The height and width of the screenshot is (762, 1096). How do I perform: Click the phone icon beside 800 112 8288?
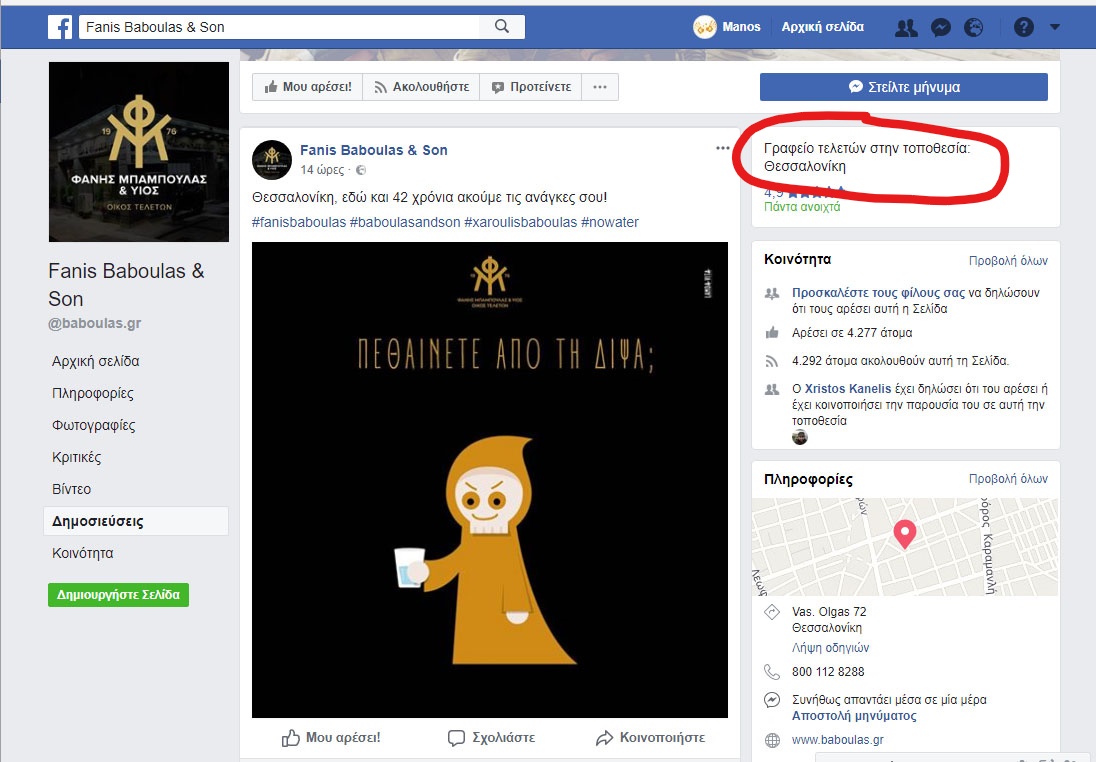(772, 673)
